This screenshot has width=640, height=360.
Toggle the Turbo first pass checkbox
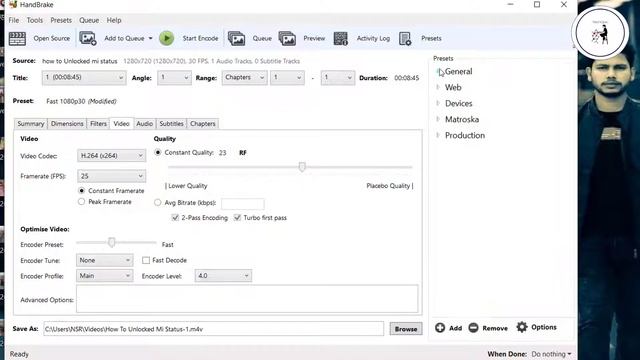pos(237,218)
